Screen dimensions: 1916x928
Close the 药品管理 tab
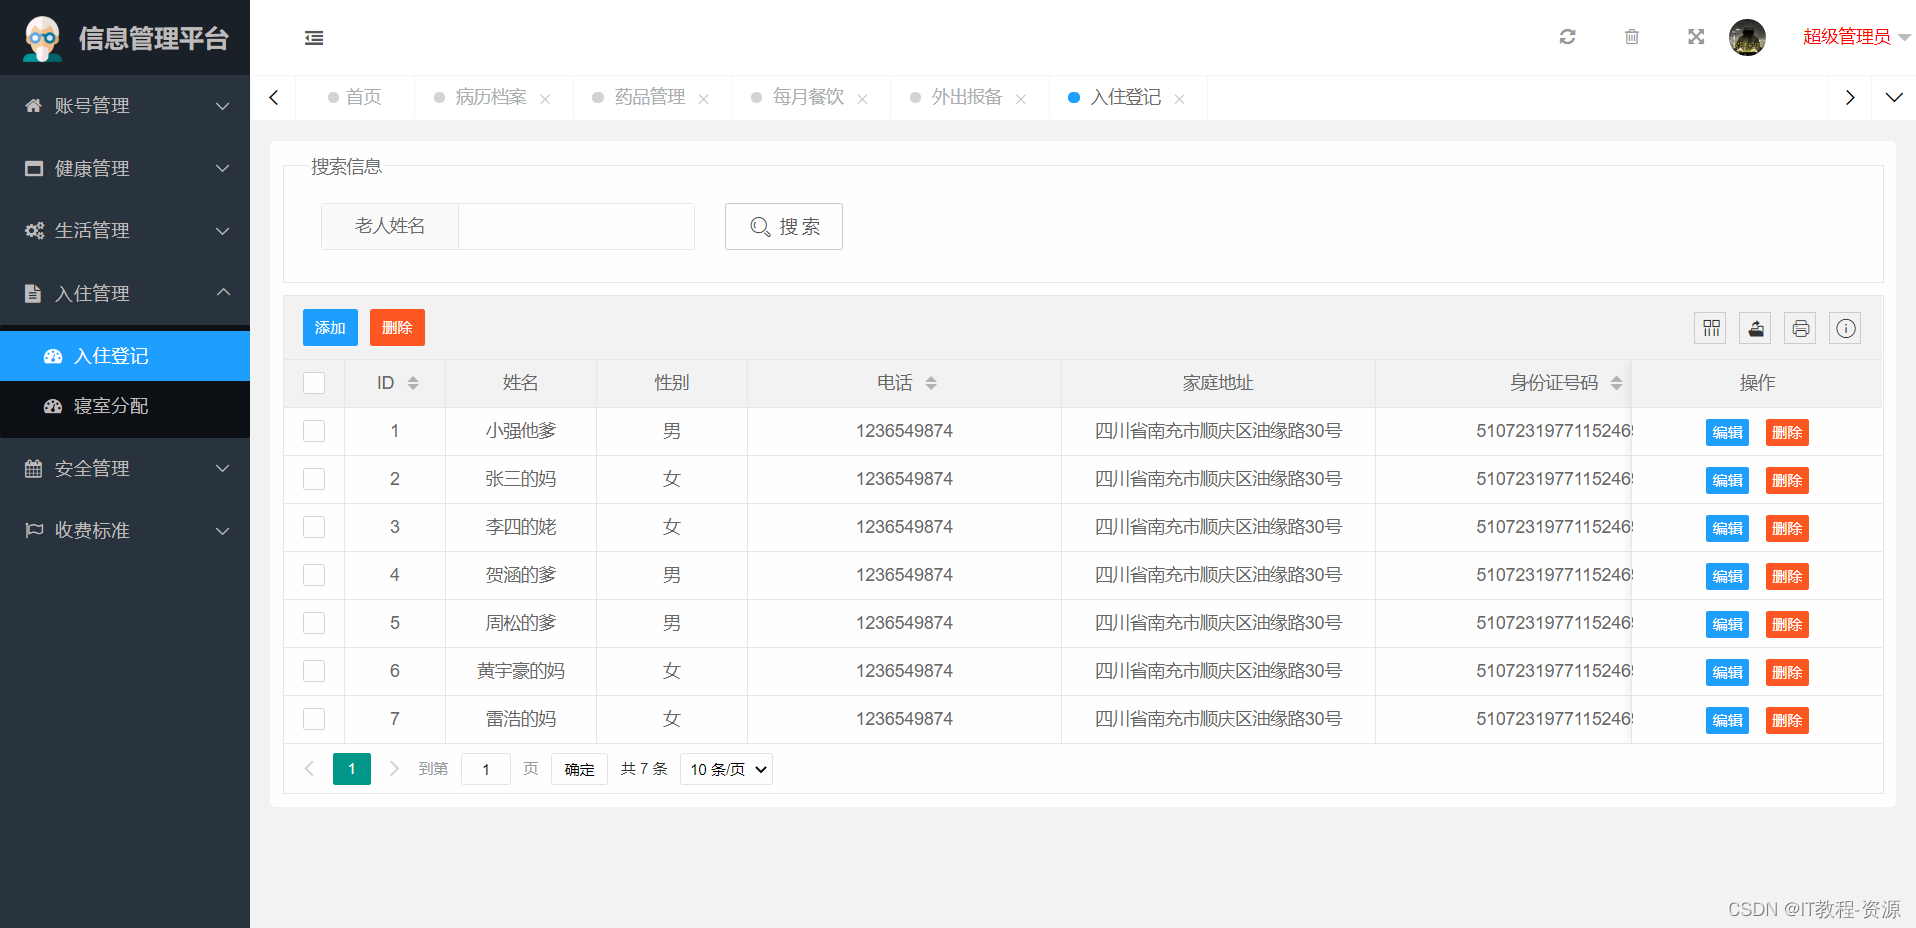[704, 99]
